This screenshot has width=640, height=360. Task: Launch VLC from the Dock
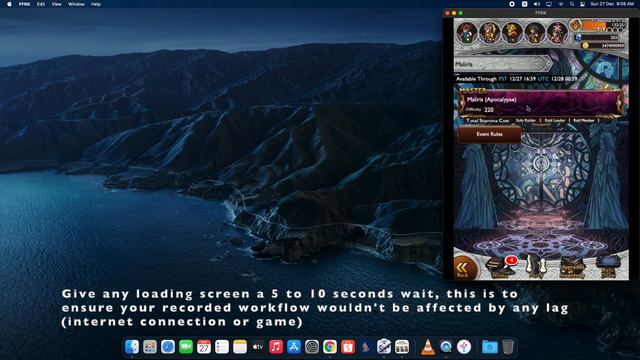click(428, 347)
